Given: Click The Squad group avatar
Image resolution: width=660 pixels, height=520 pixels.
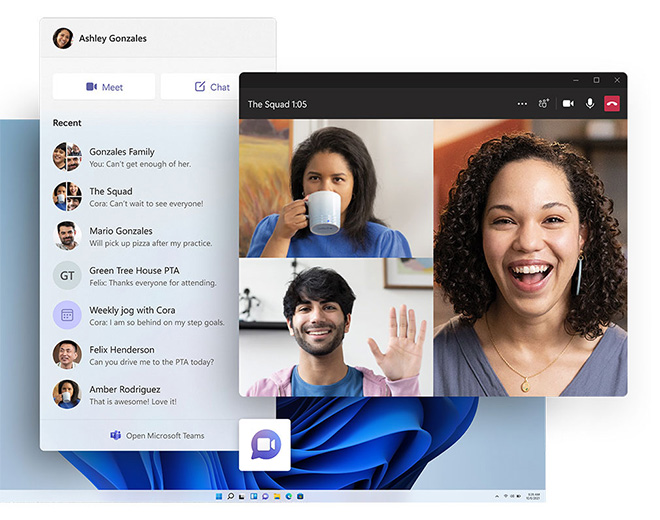Looking at the screenshot, I should (67, 196).
